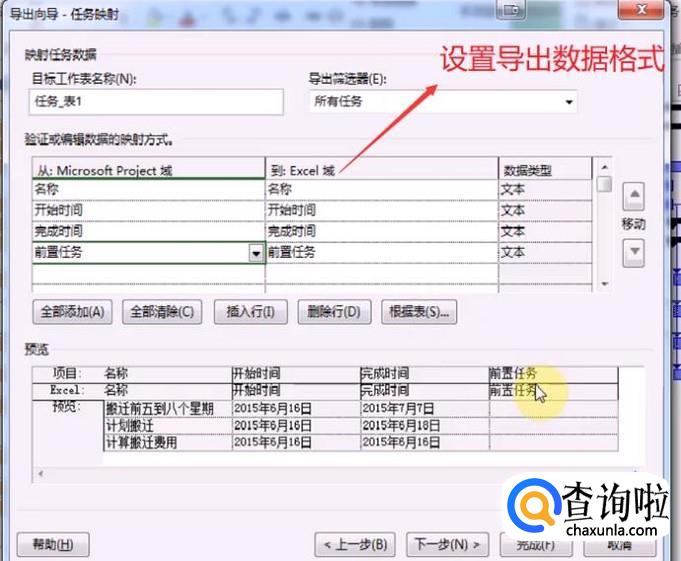This screenshot has width=681, height=561.
Task: Select 完成时间 cell in Excel field column
Action: pyautogui.click(x=382, y=231)
